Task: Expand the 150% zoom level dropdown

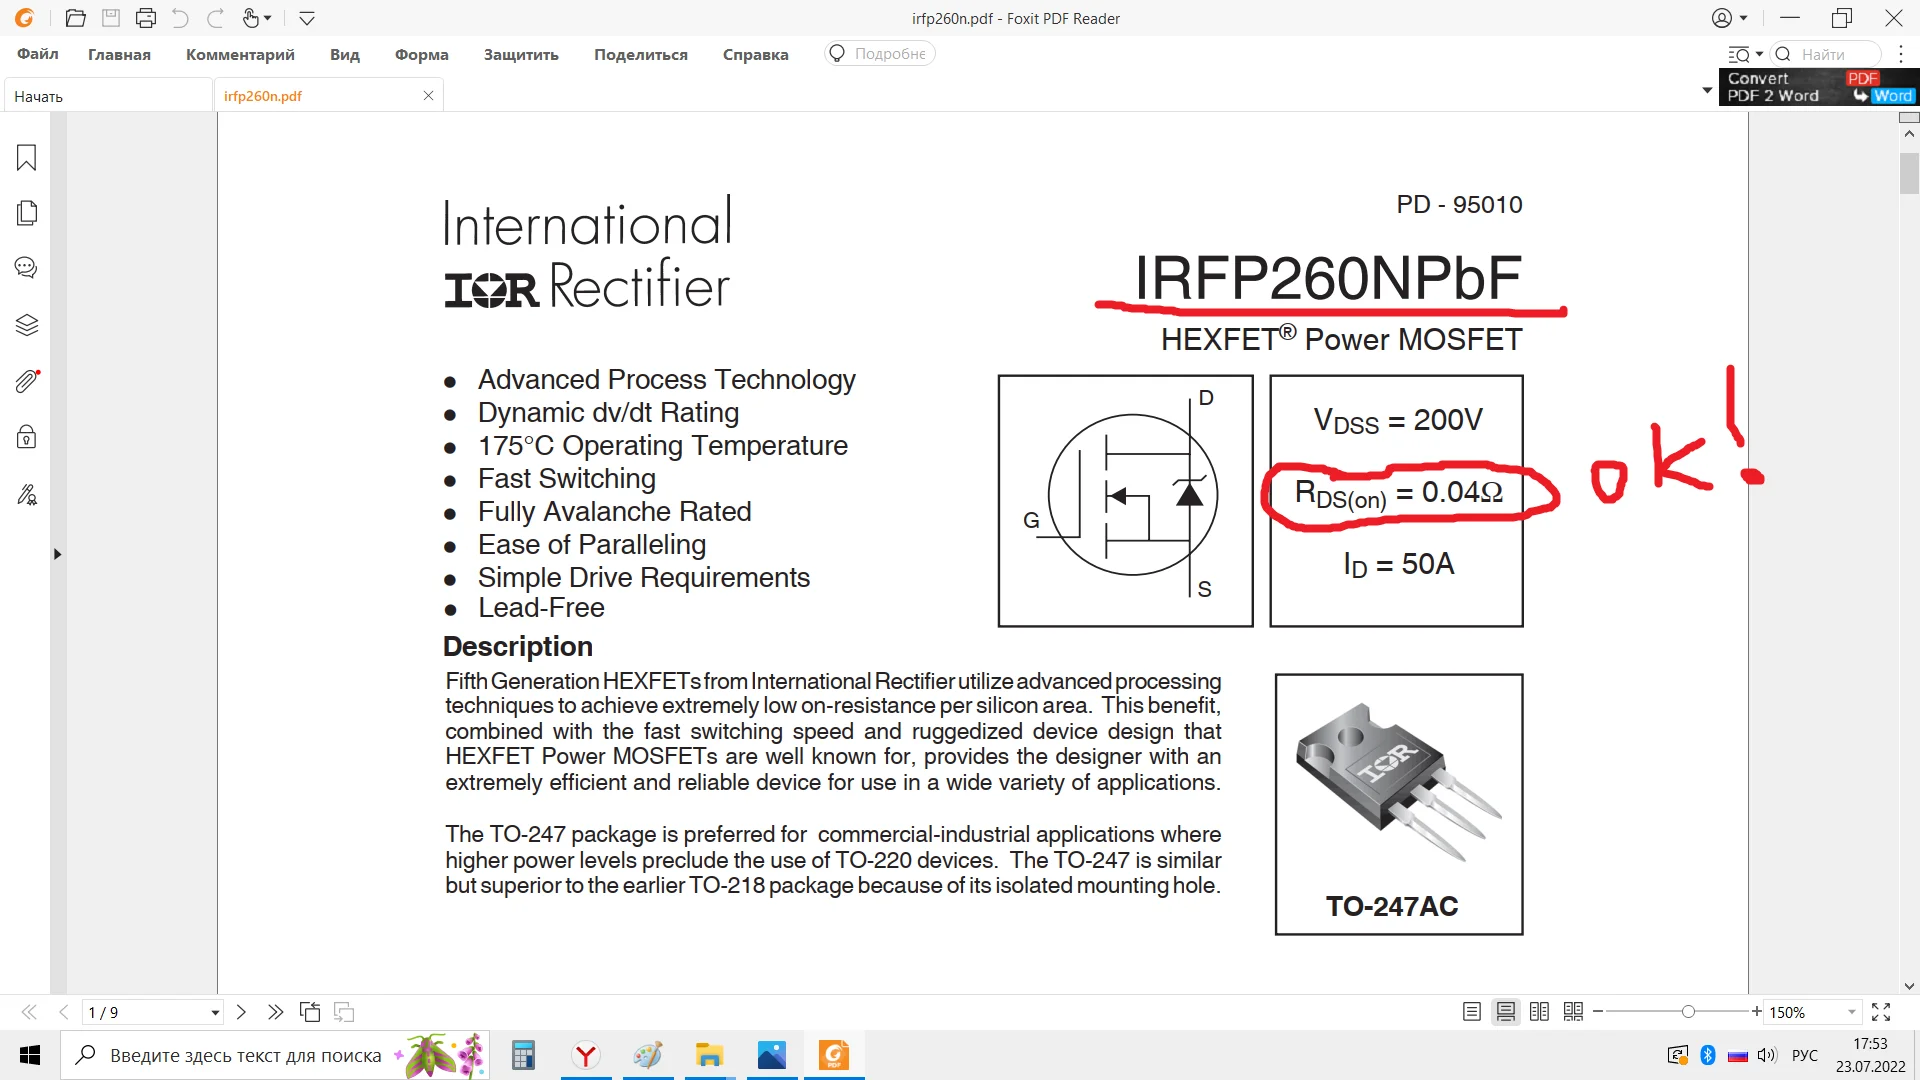Action: point(1851,1012)
